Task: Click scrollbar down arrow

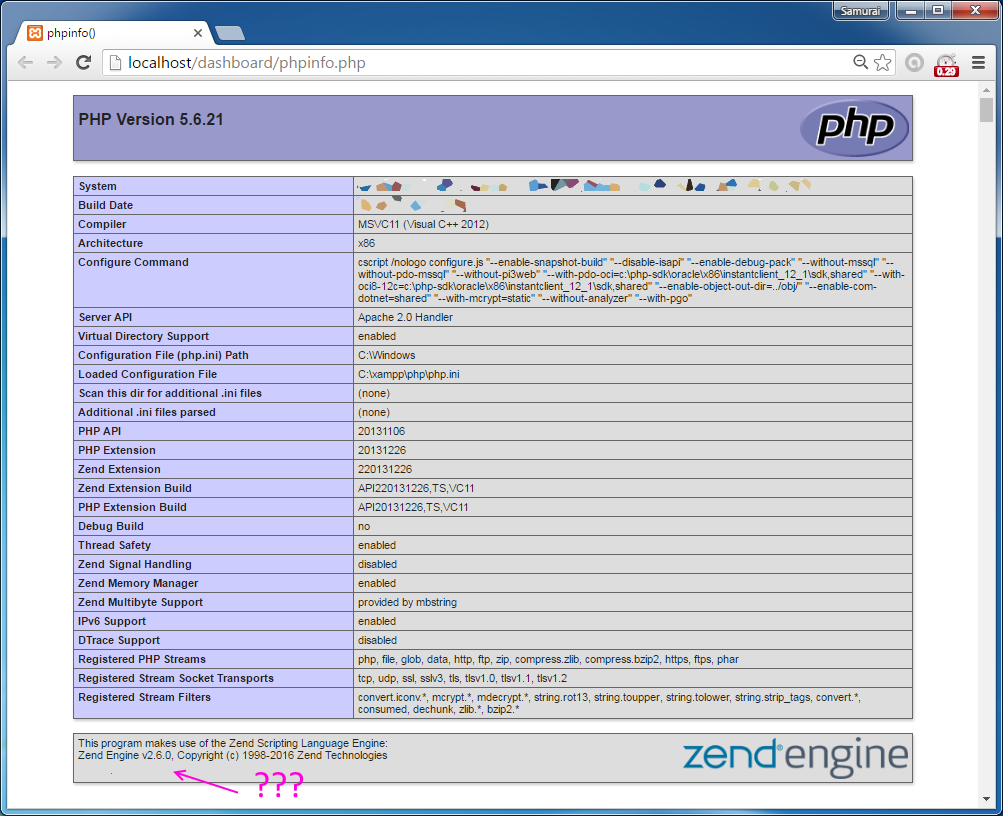Action: (986, 799)
